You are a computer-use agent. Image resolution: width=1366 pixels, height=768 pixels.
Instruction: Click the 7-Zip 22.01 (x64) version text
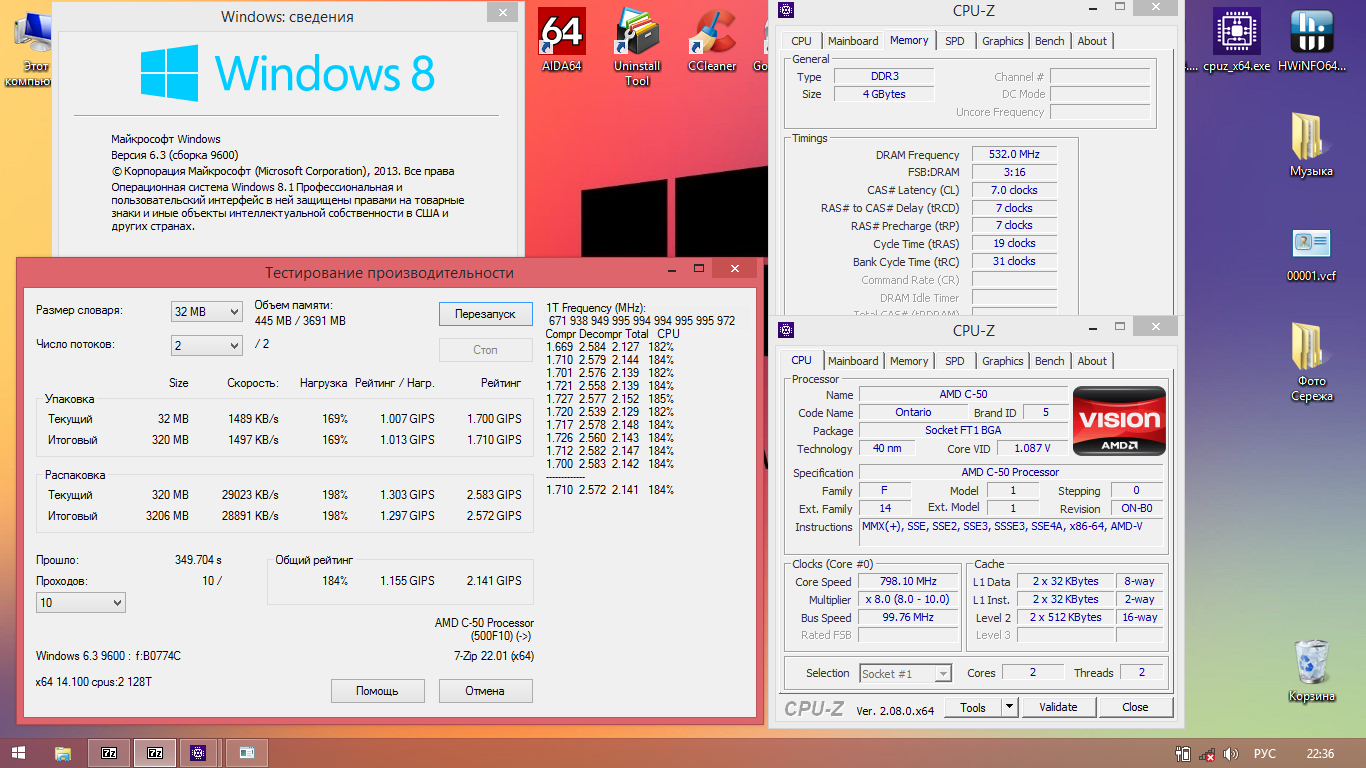pos(494,656)
